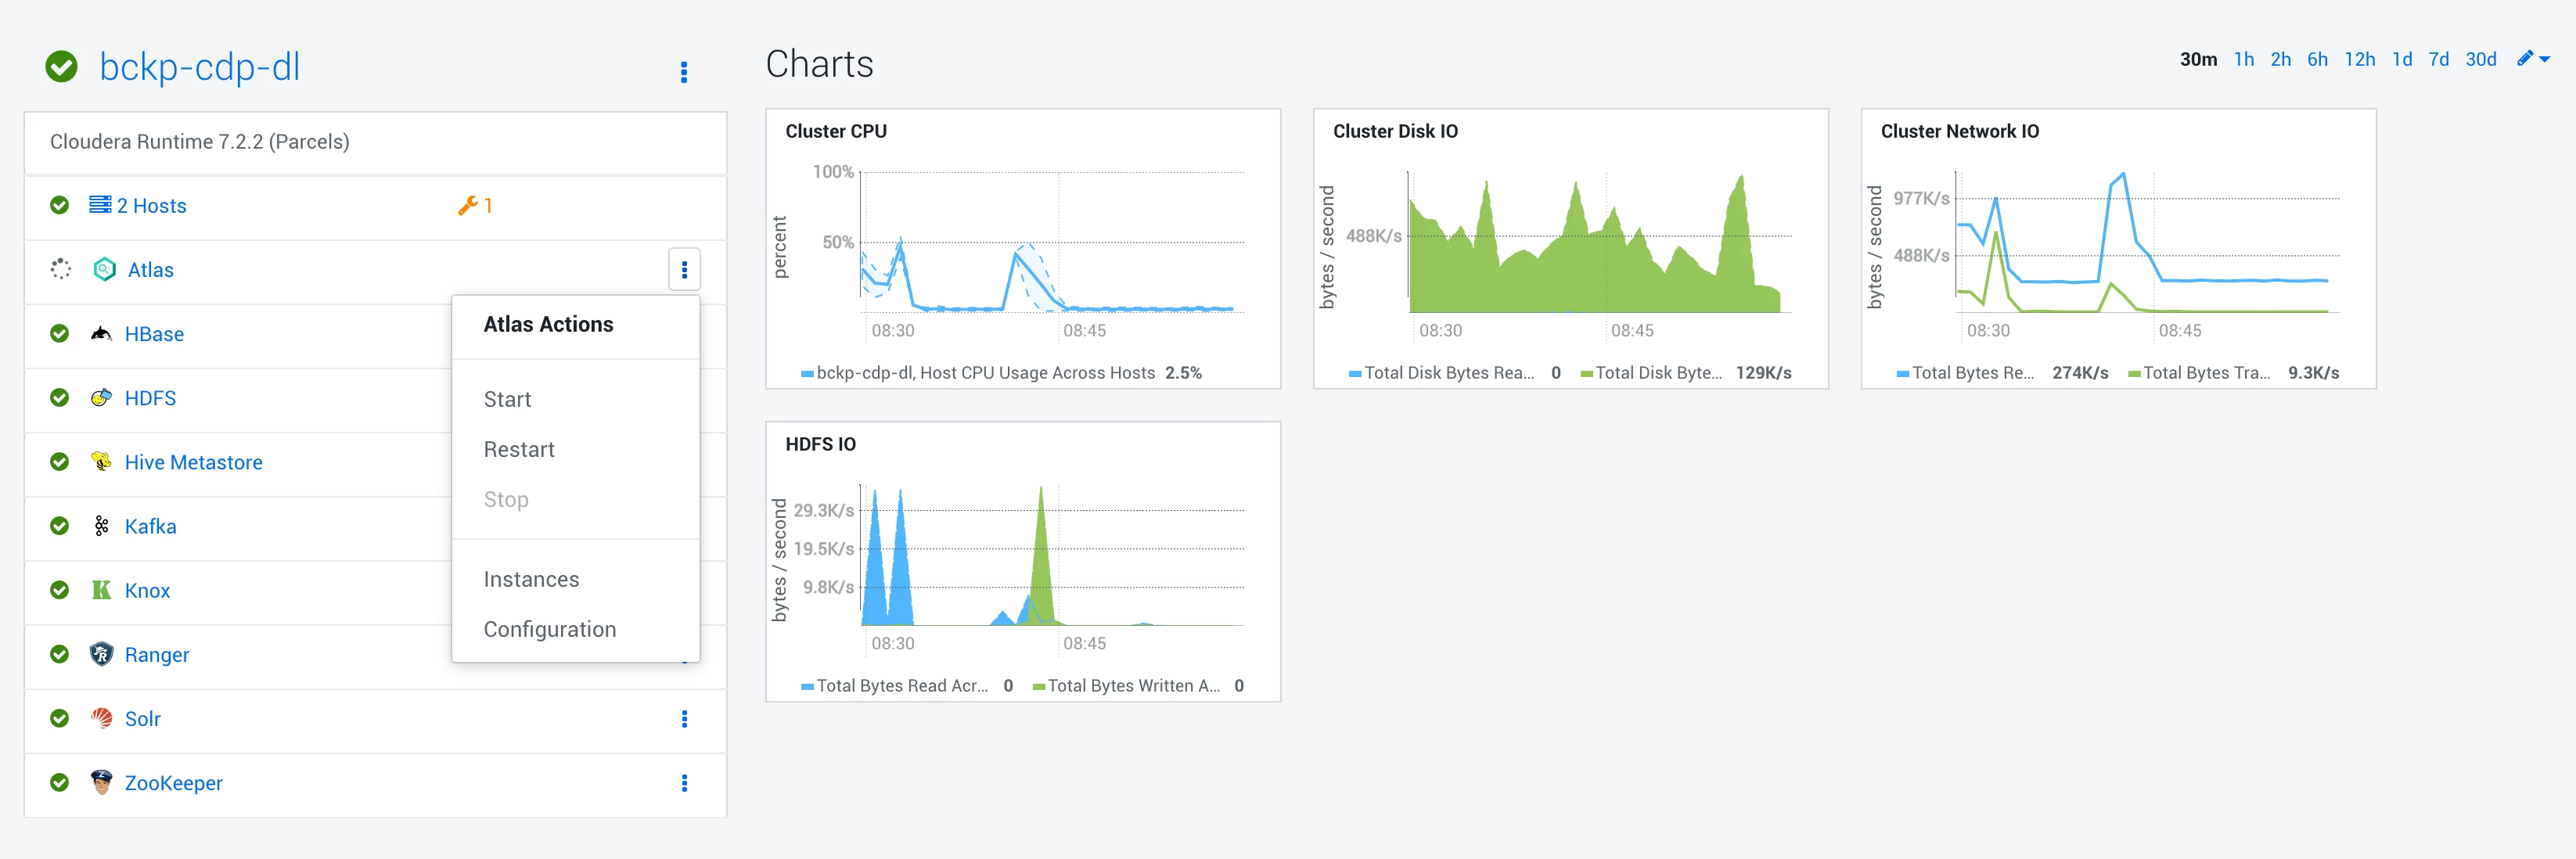Open Instances from Atlas Actions menu
This screenshot has width=2576, height=859.
(x=531, y=579)
